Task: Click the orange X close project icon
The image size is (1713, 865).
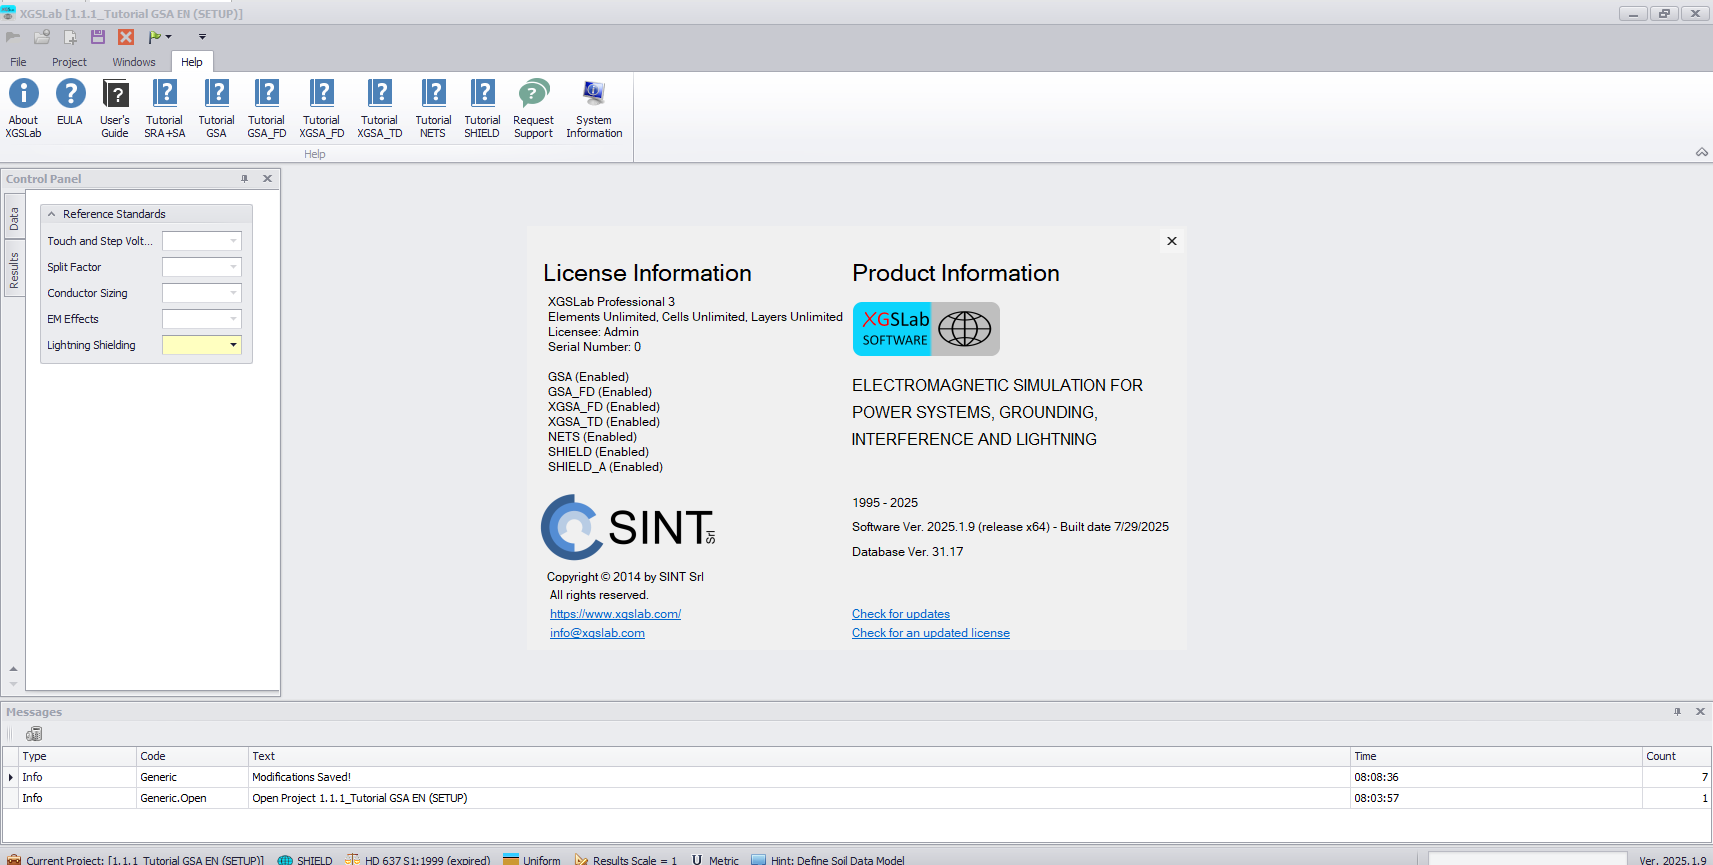Action: pyautogui.click(x=126, y=37)
